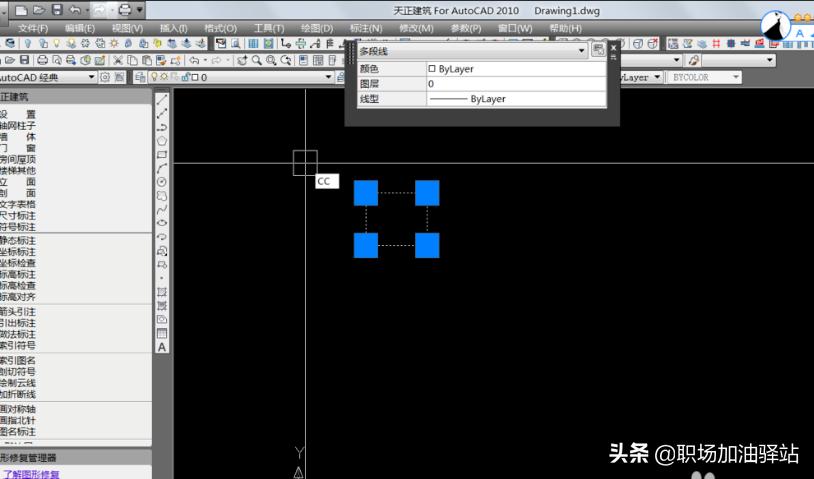Select the Arc tool
The width and height of the screenshot is (814, 479).
[x=162, y=168]
